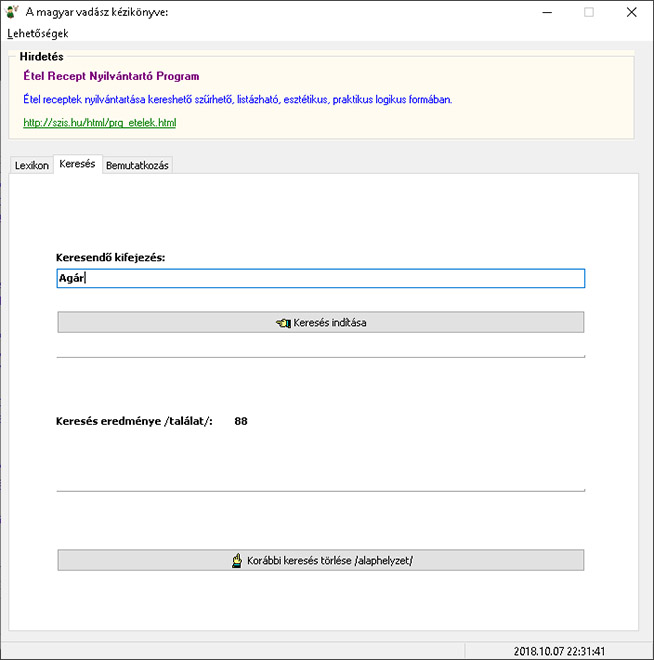Open the Bemutatkozás tab
This screenshot has width=654, height=660.
point(137,165)
